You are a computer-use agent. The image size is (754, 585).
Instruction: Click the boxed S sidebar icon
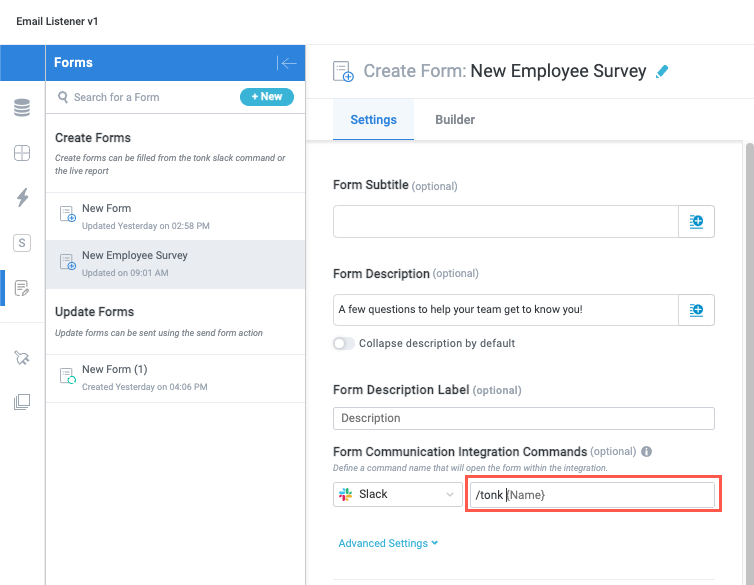(22, 242)
